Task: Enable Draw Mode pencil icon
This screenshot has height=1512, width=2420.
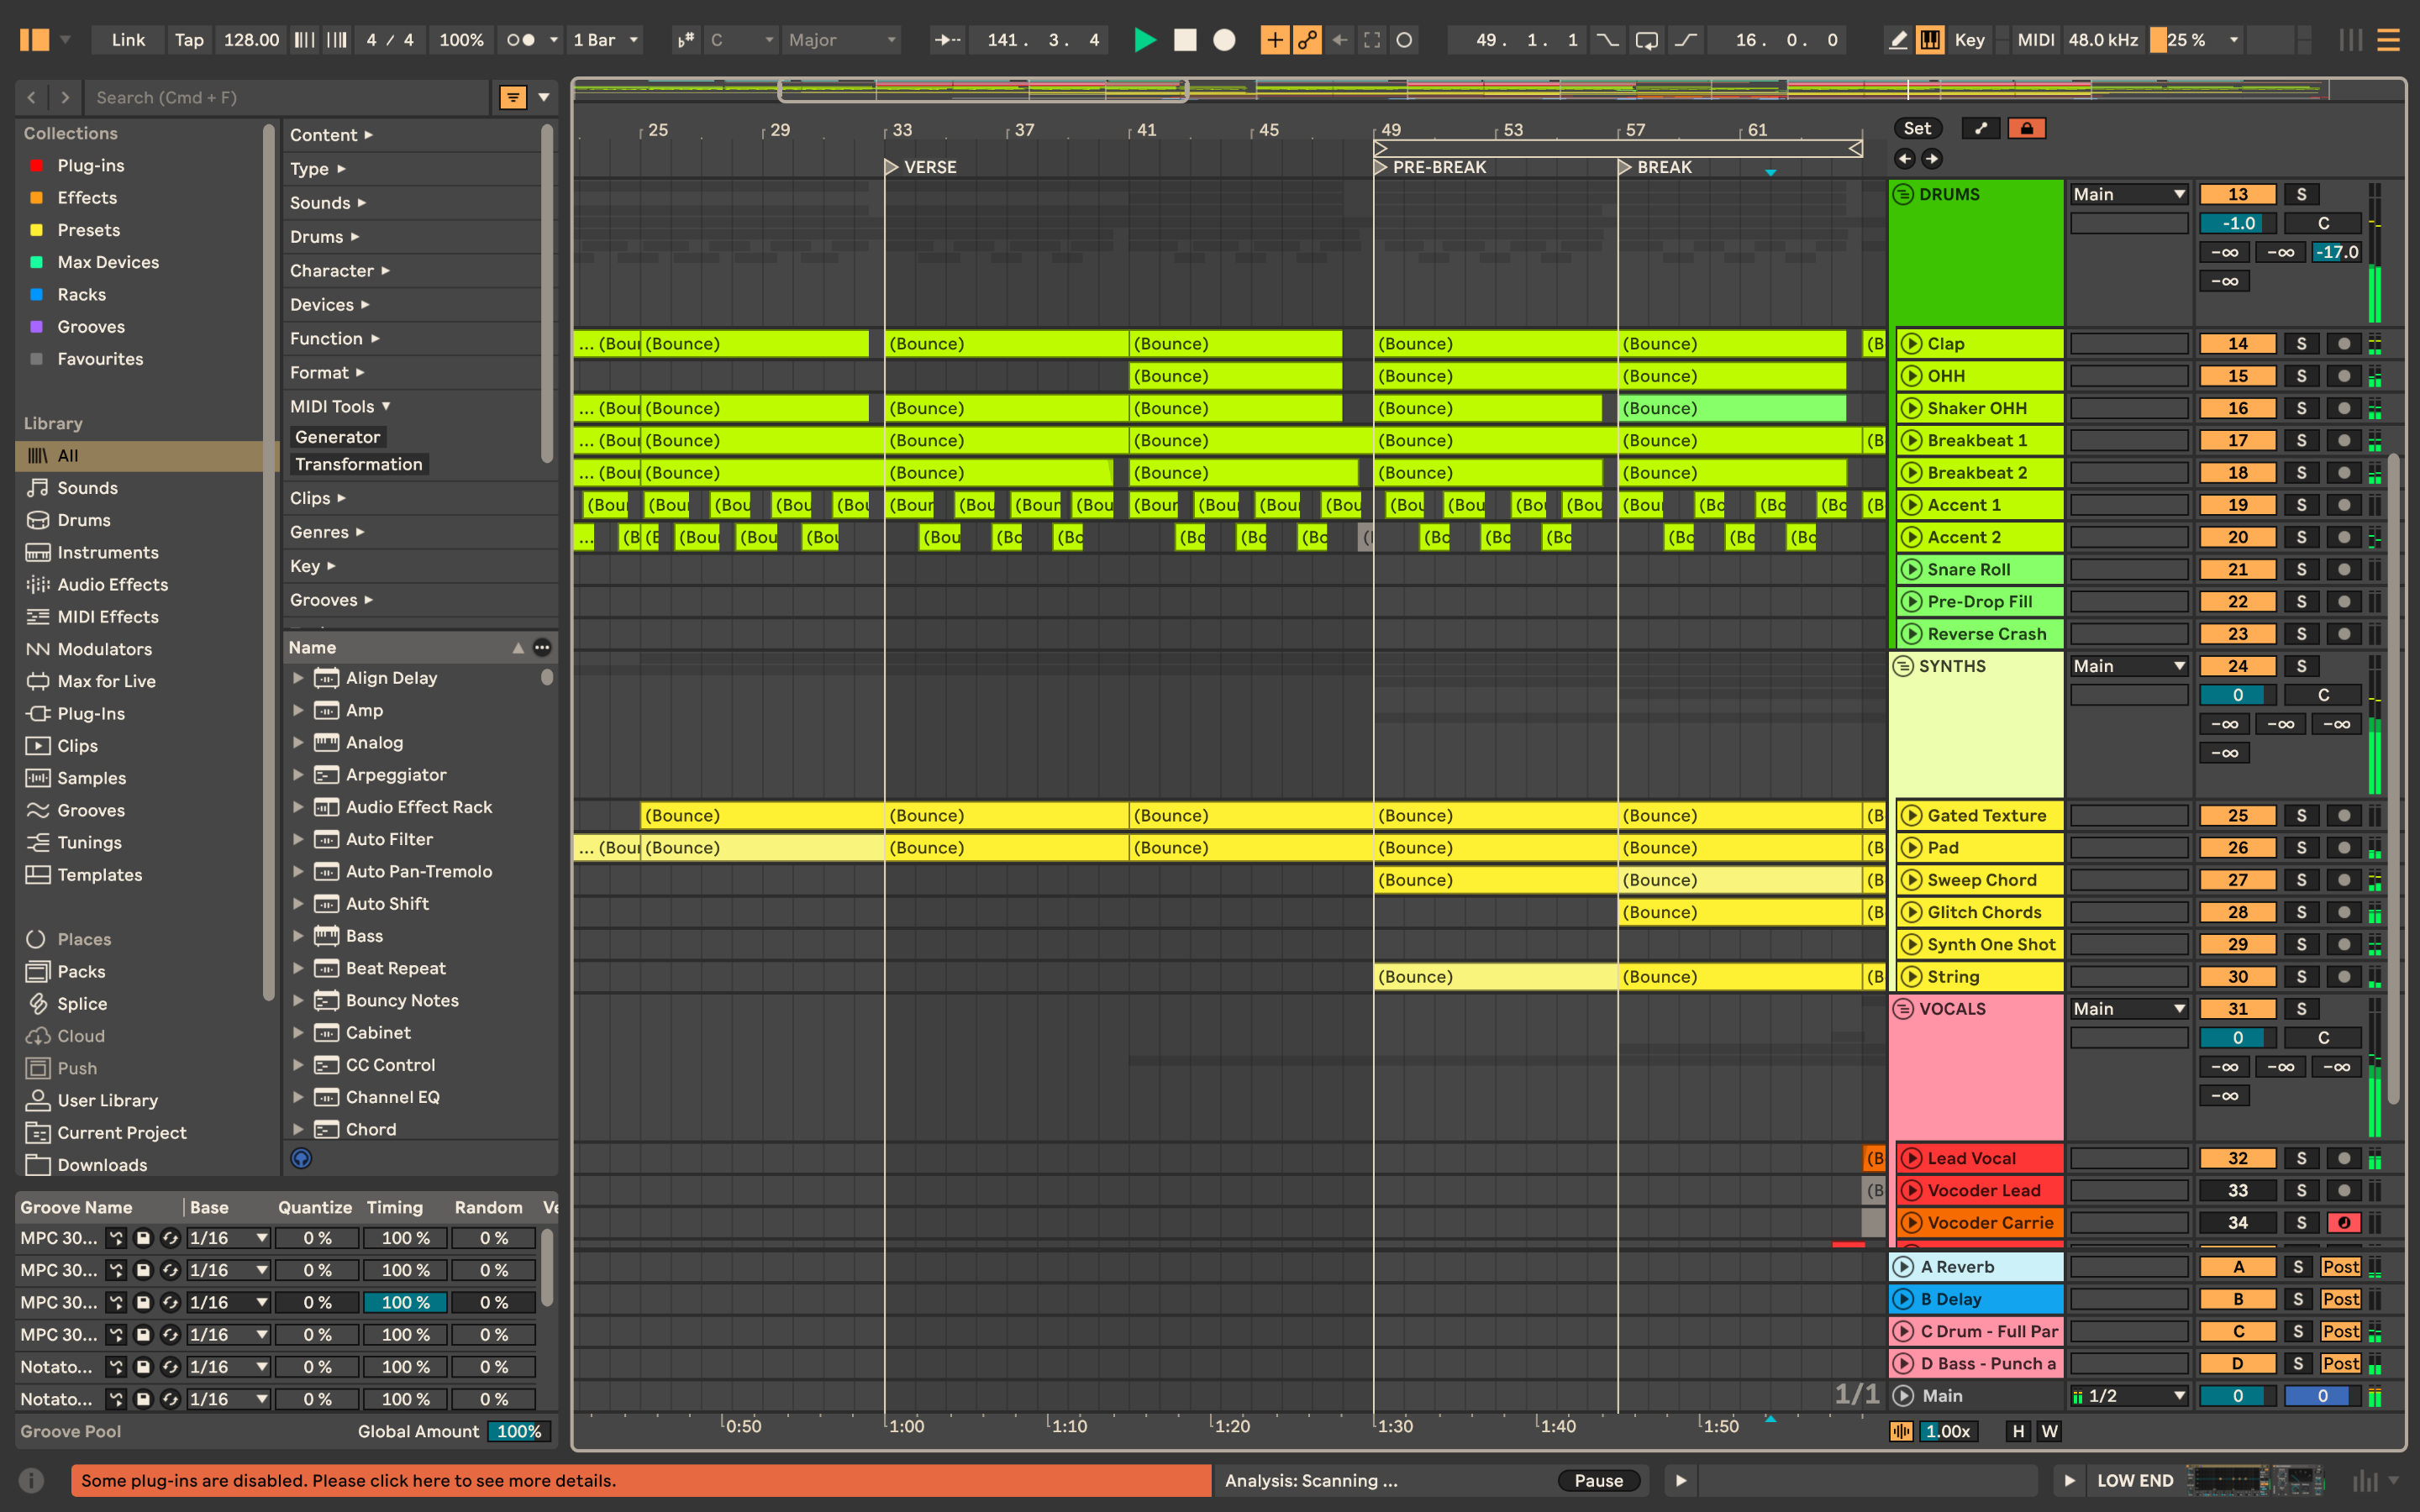Action: [x=1897, y=40]
